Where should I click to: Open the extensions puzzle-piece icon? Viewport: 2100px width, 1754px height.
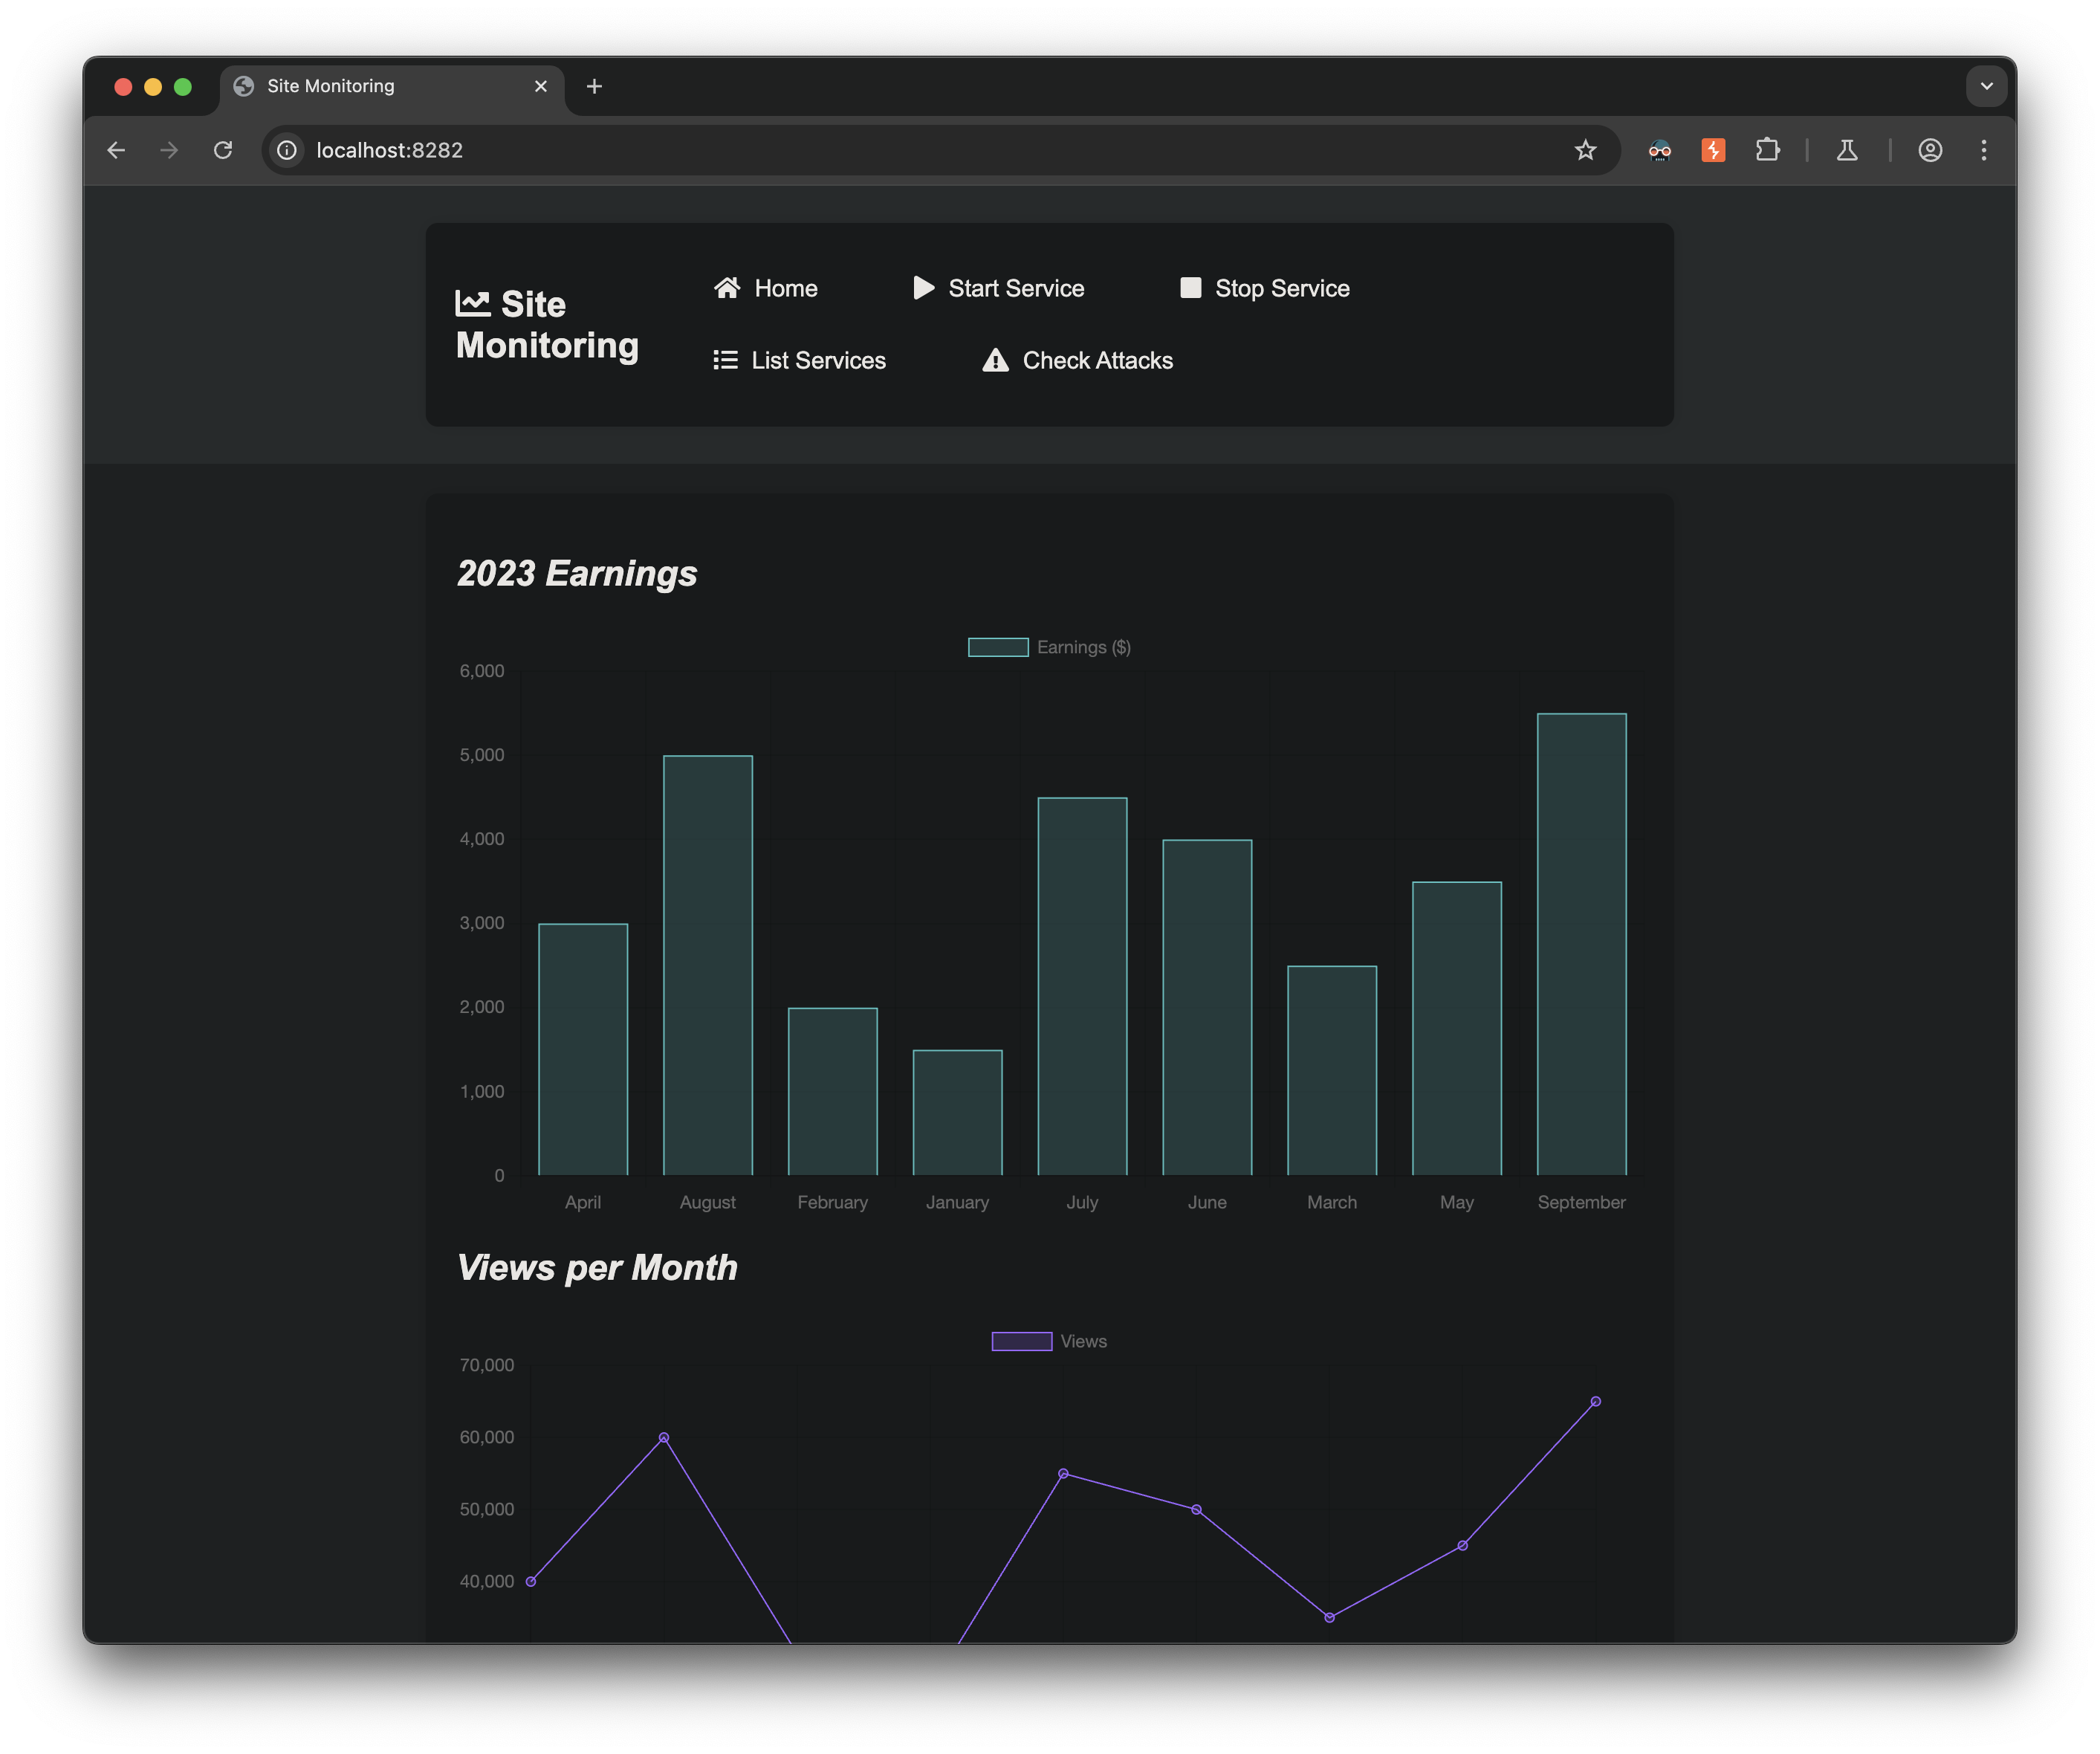(x=1768, y=150)
